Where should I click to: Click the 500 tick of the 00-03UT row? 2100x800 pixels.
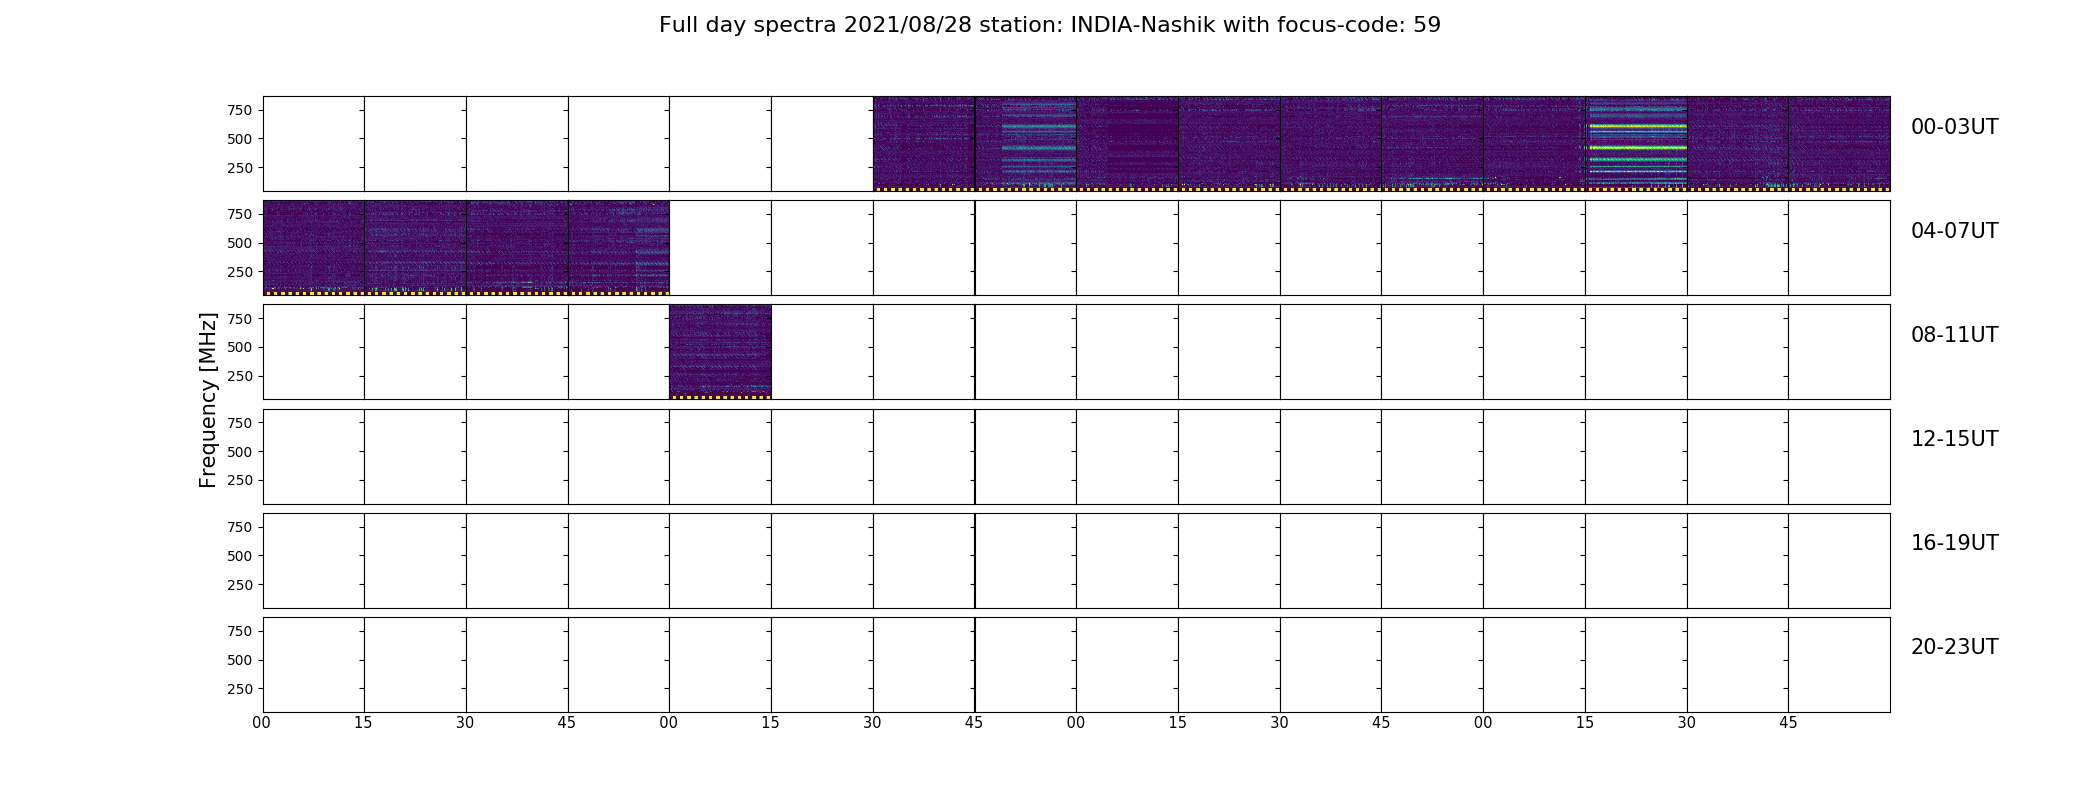click(240, 139)
